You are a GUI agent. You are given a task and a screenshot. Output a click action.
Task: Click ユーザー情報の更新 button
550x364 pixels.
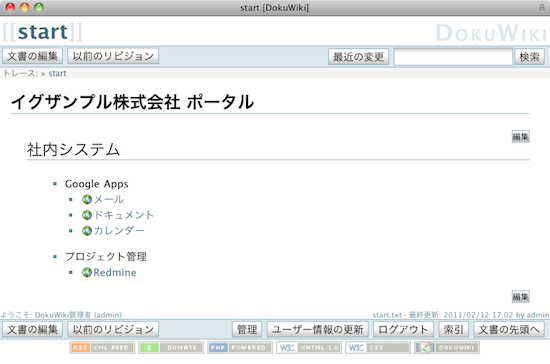tap(317, 330)
